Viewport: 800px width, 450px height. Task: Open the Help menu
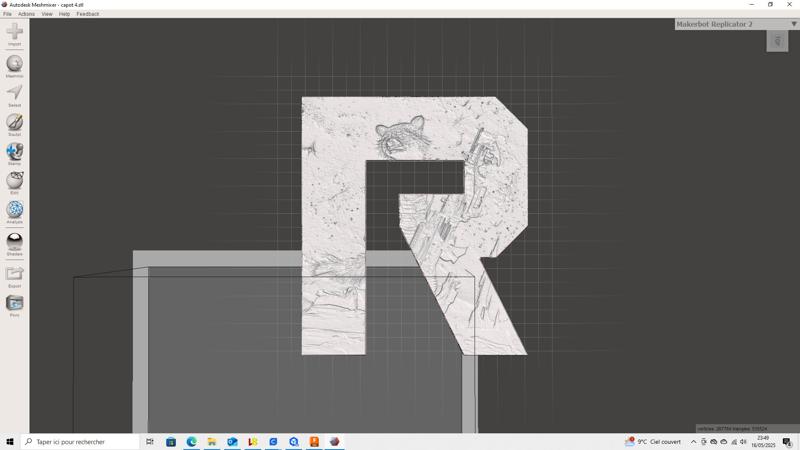pyautogui.click(x=64, y=14)
